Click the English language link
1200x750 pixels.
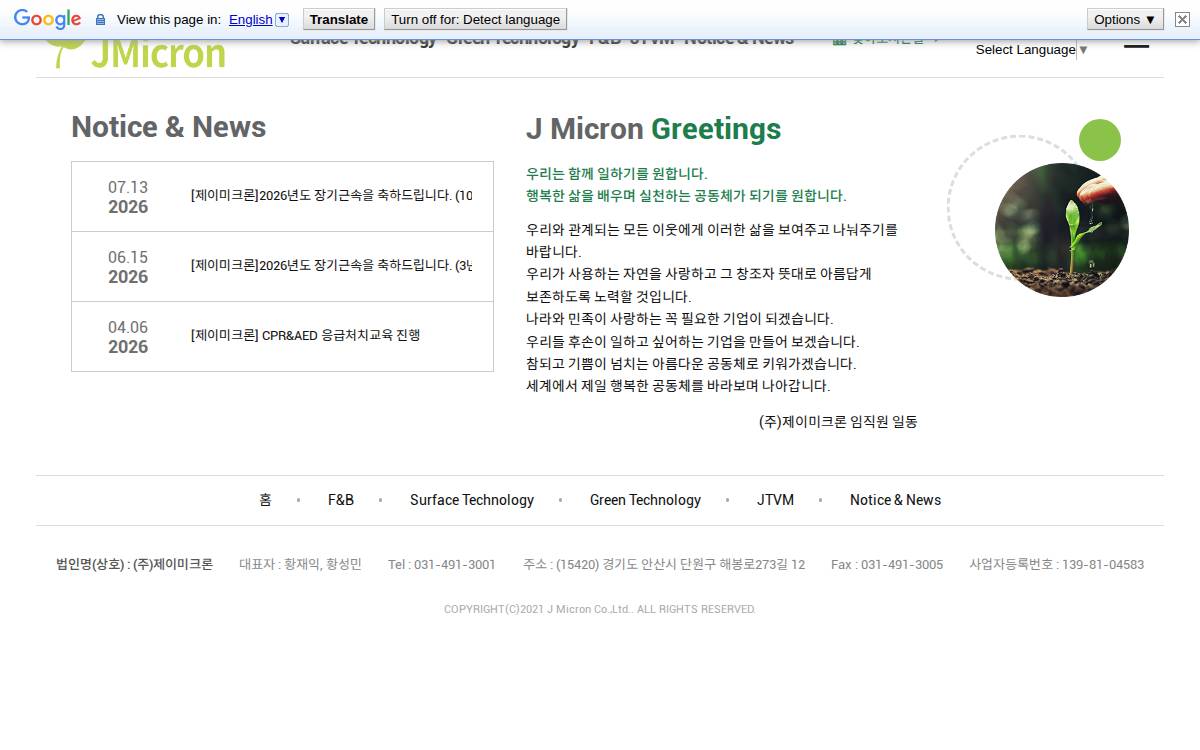point(250,20)
